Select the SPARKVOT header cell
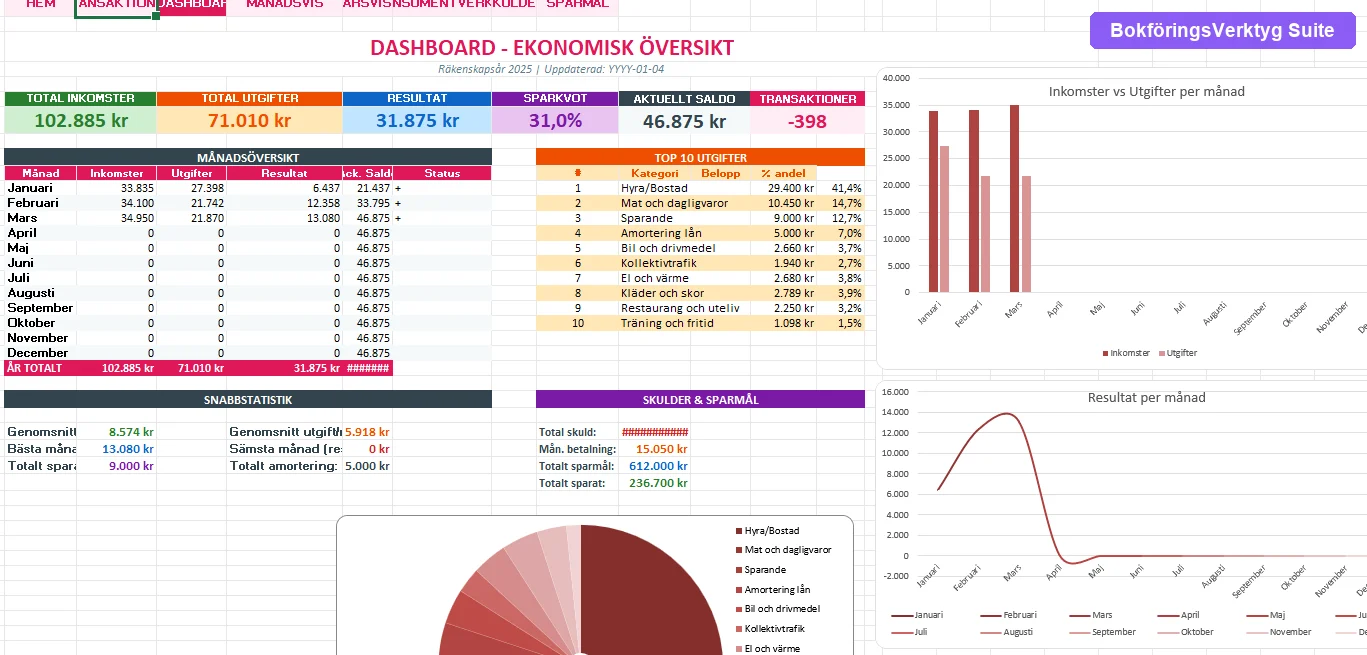The image size is (1367, 655). tap(555, 99)
